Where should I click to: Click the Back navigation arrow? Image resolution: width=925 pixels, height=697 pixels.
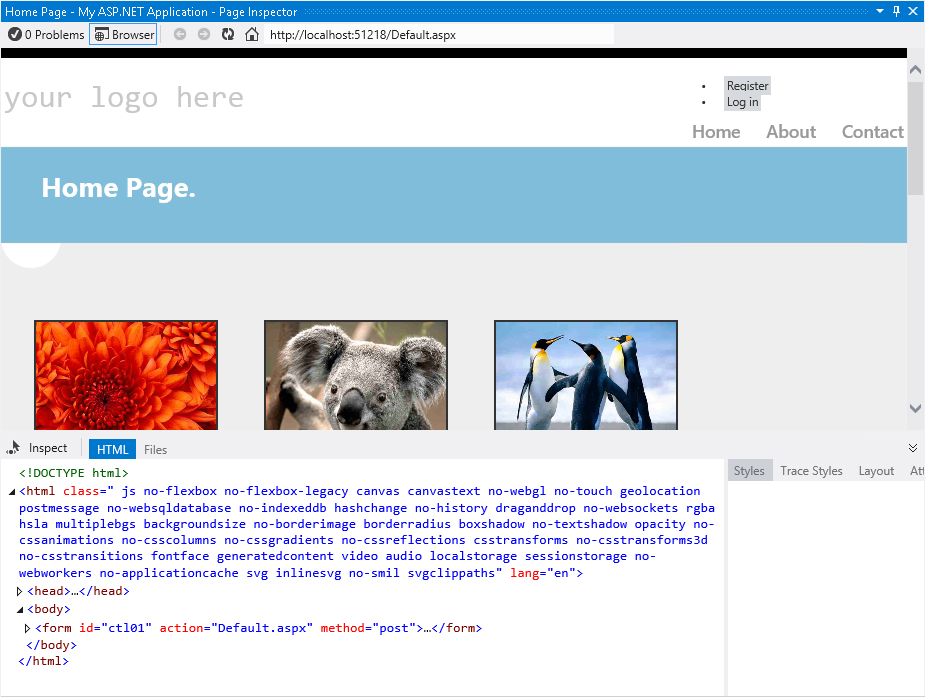coord(178,33)
